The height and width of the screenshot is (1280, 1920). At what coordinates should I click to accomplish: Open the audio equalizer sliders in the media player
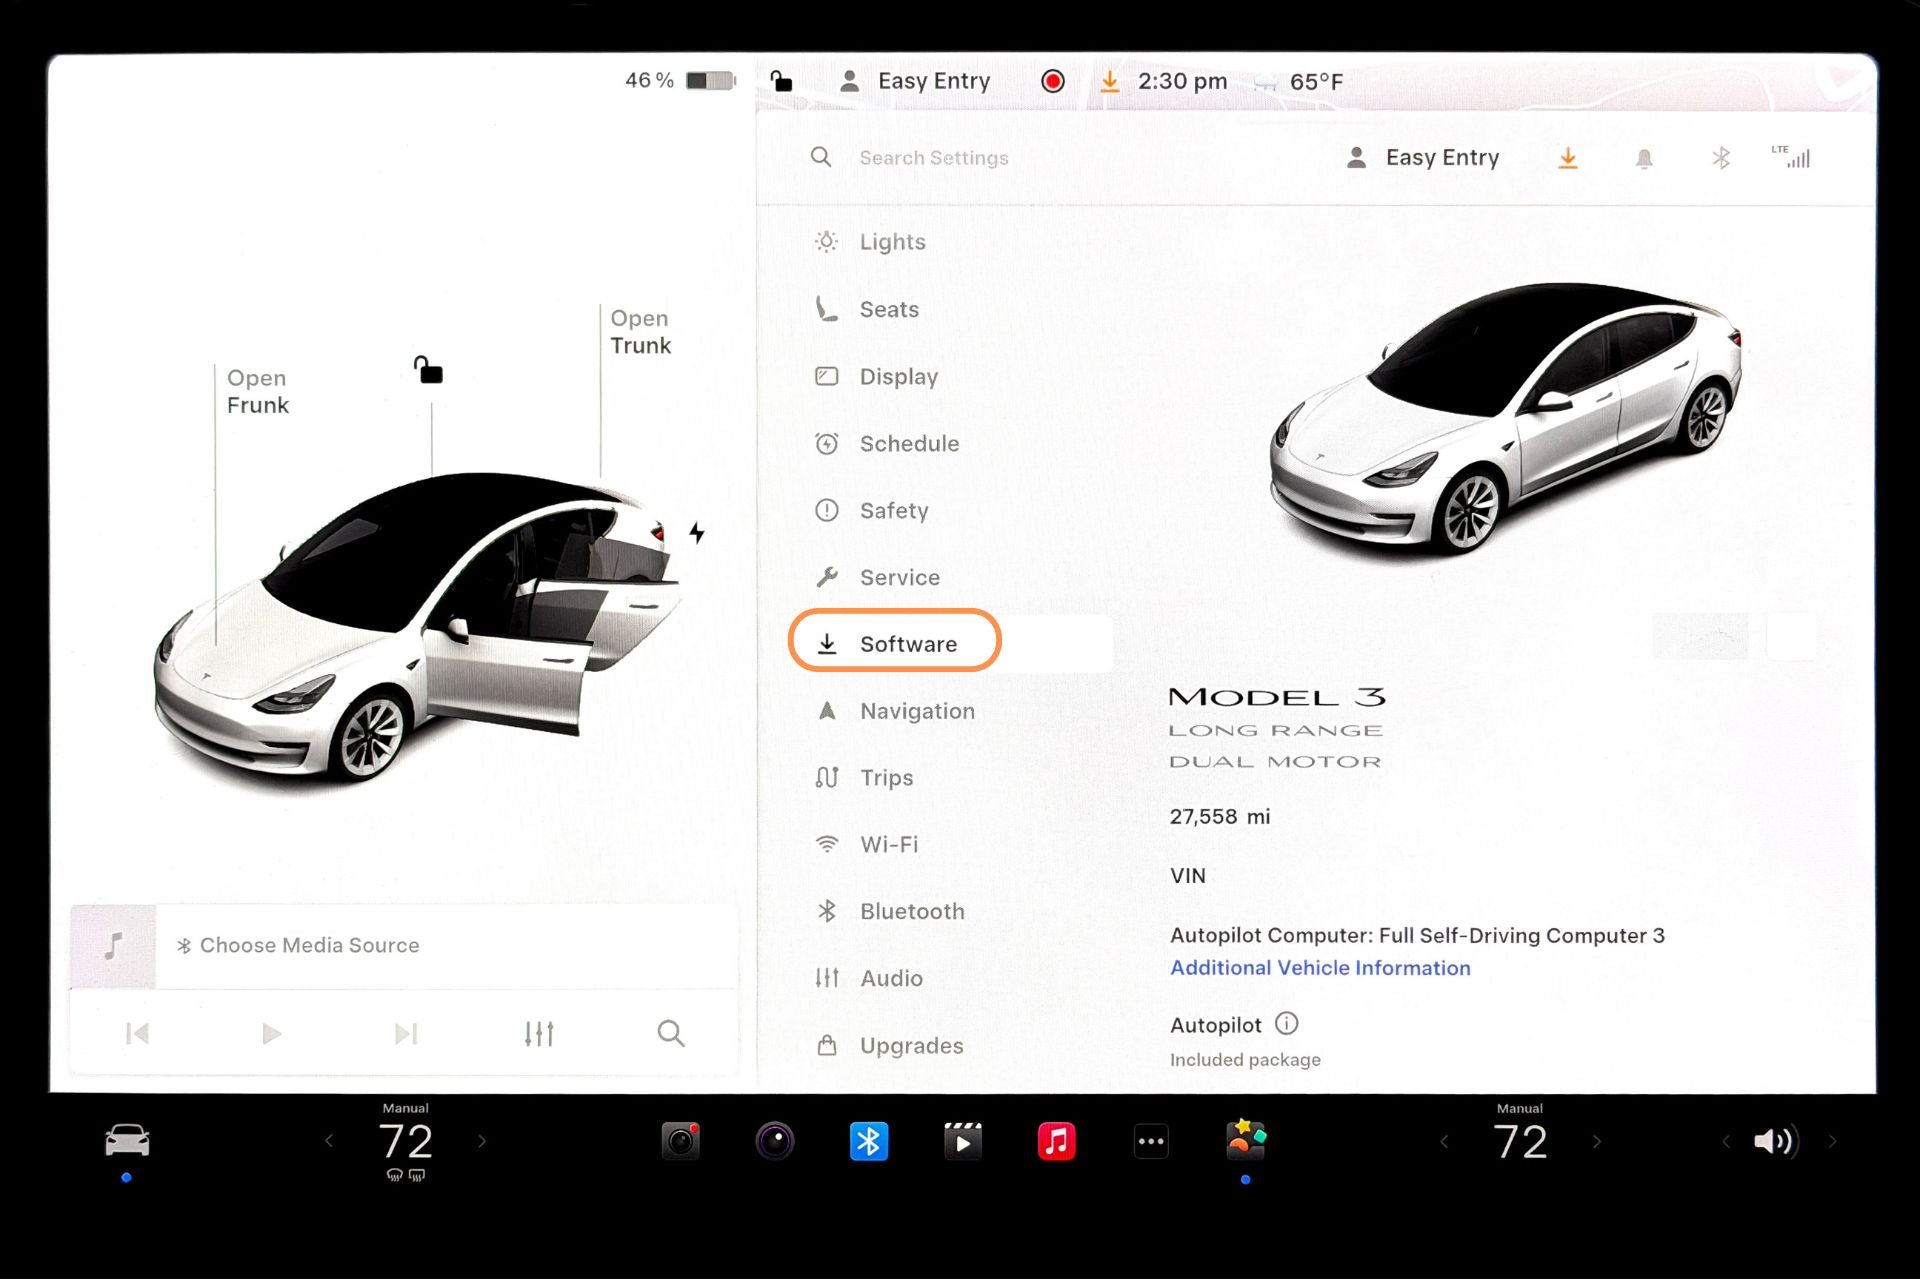pyautogui.click(x=538, y=1033)
